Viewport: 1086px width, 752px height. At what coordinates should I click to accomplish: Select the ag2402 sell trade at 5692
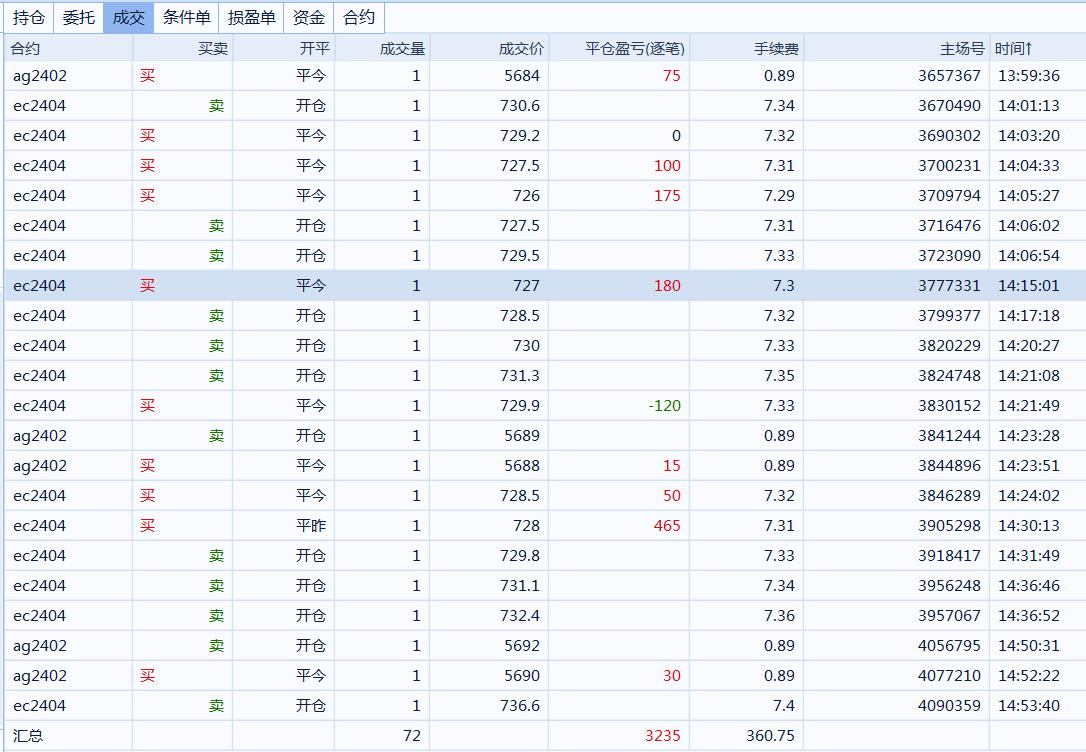coord(545,645)
